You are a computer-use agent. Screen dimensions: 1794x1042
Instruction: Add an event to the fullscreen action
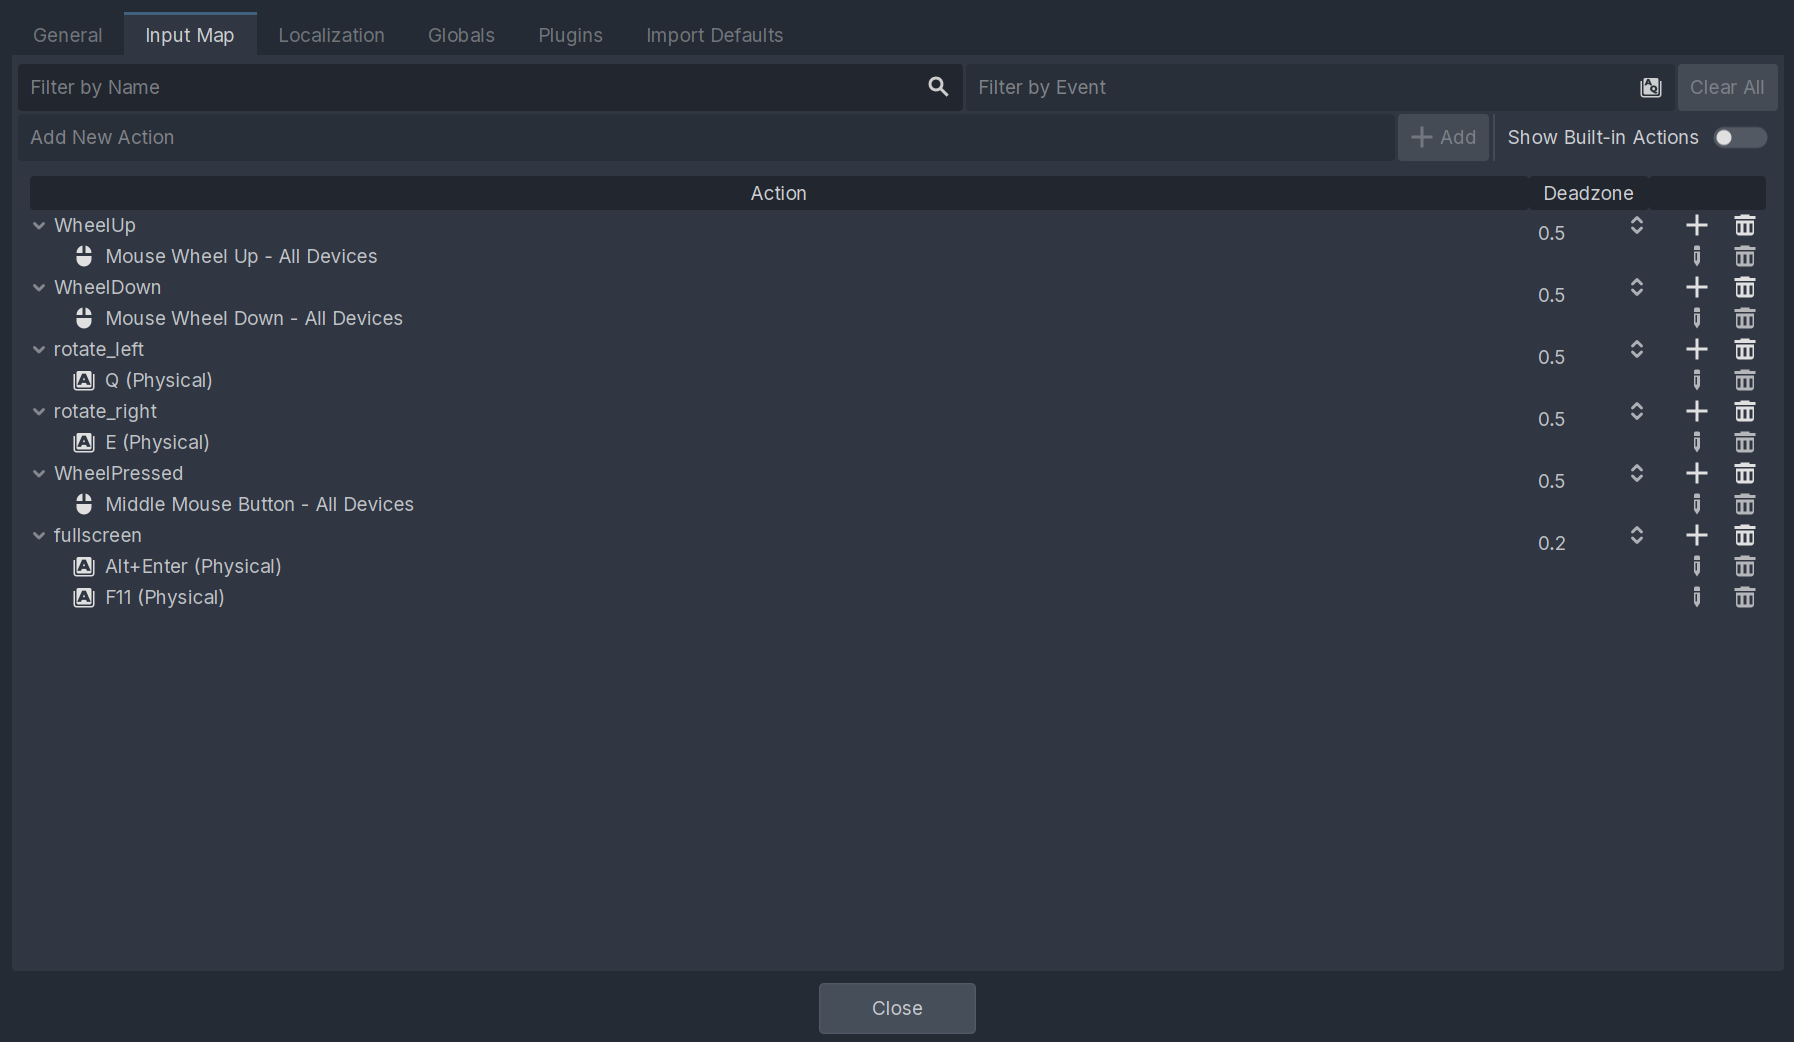[1696, 536]
